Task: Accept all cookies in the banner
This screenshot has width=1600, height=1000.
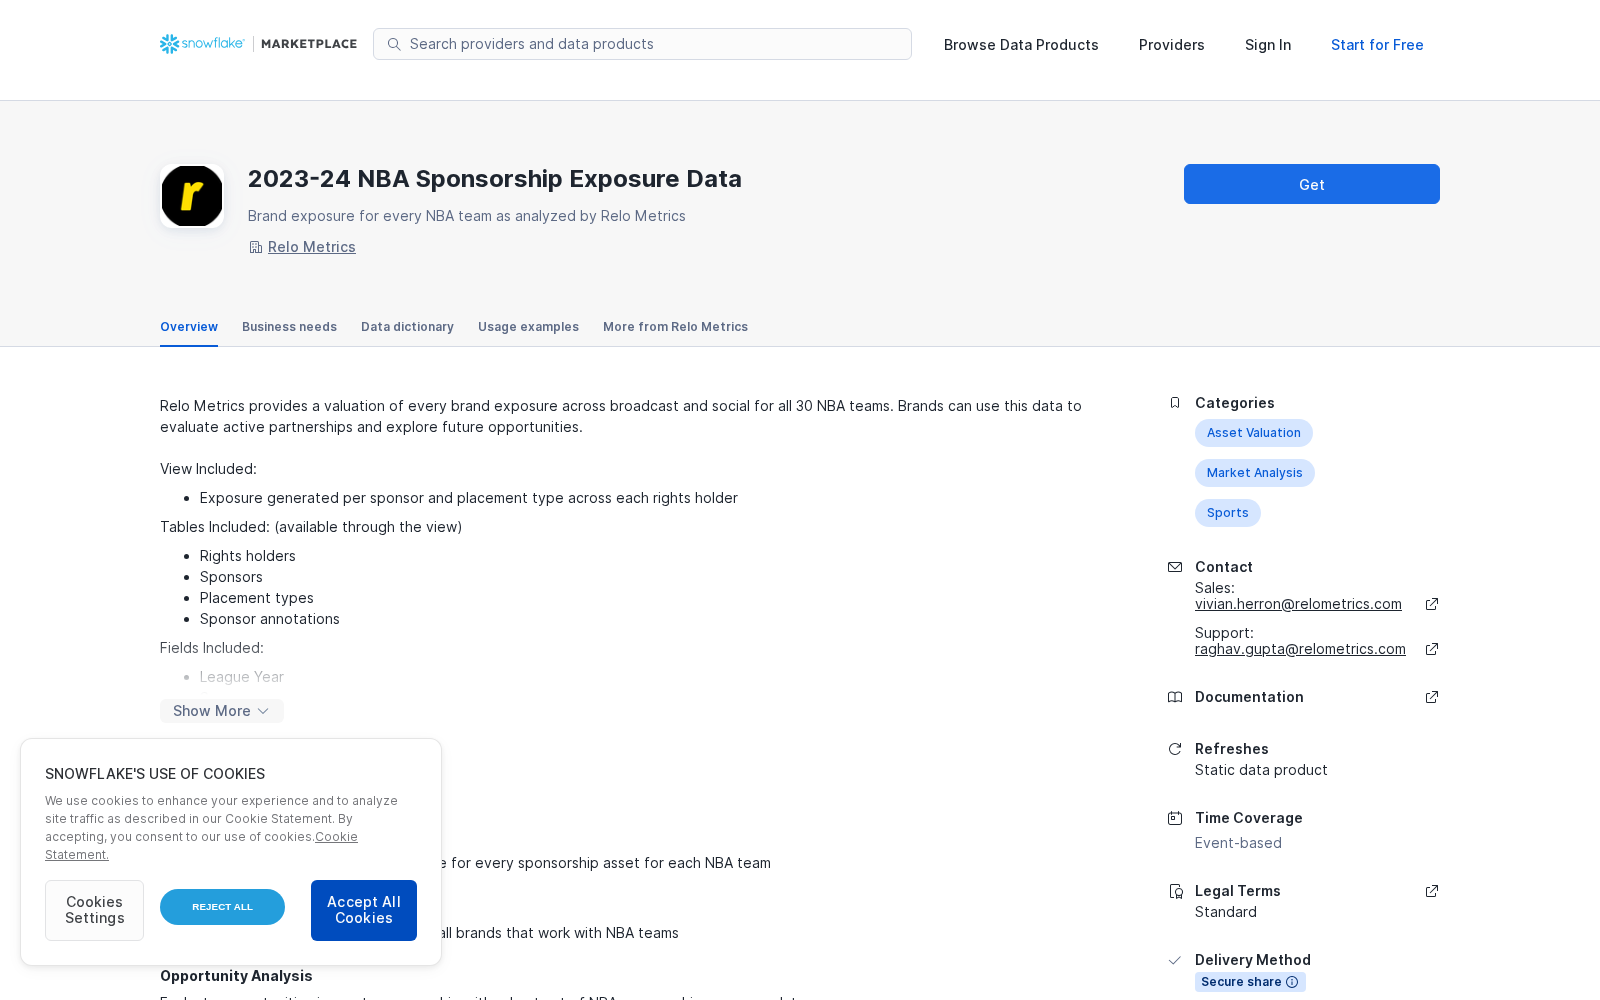Action: (364, 910)
